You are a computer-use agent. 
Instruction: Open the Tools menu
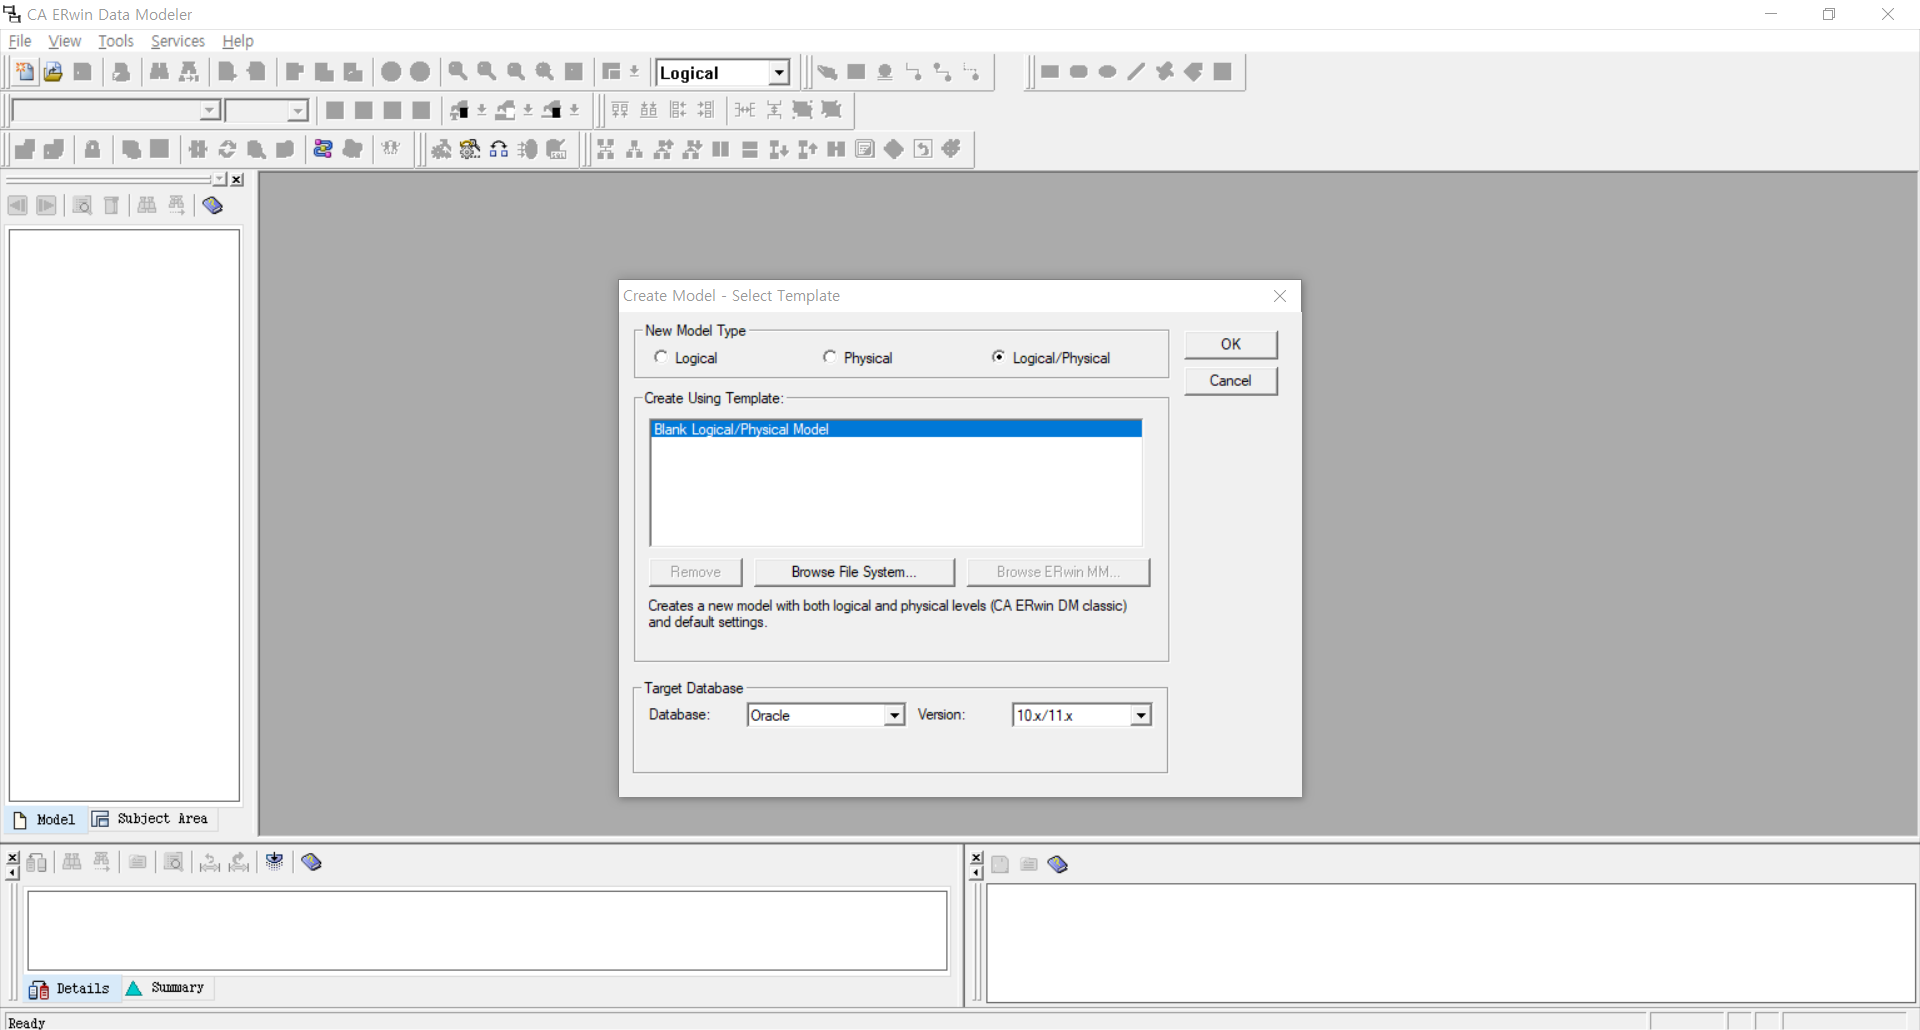click(x=115, y=41)
